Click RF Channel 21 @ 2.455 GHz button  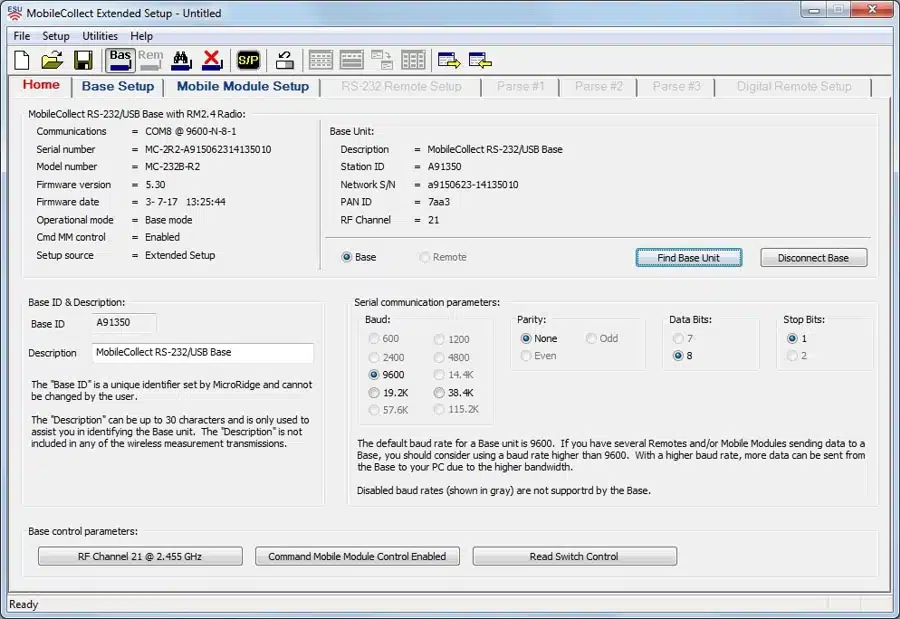pyautogui.click(x=140, y=557)
